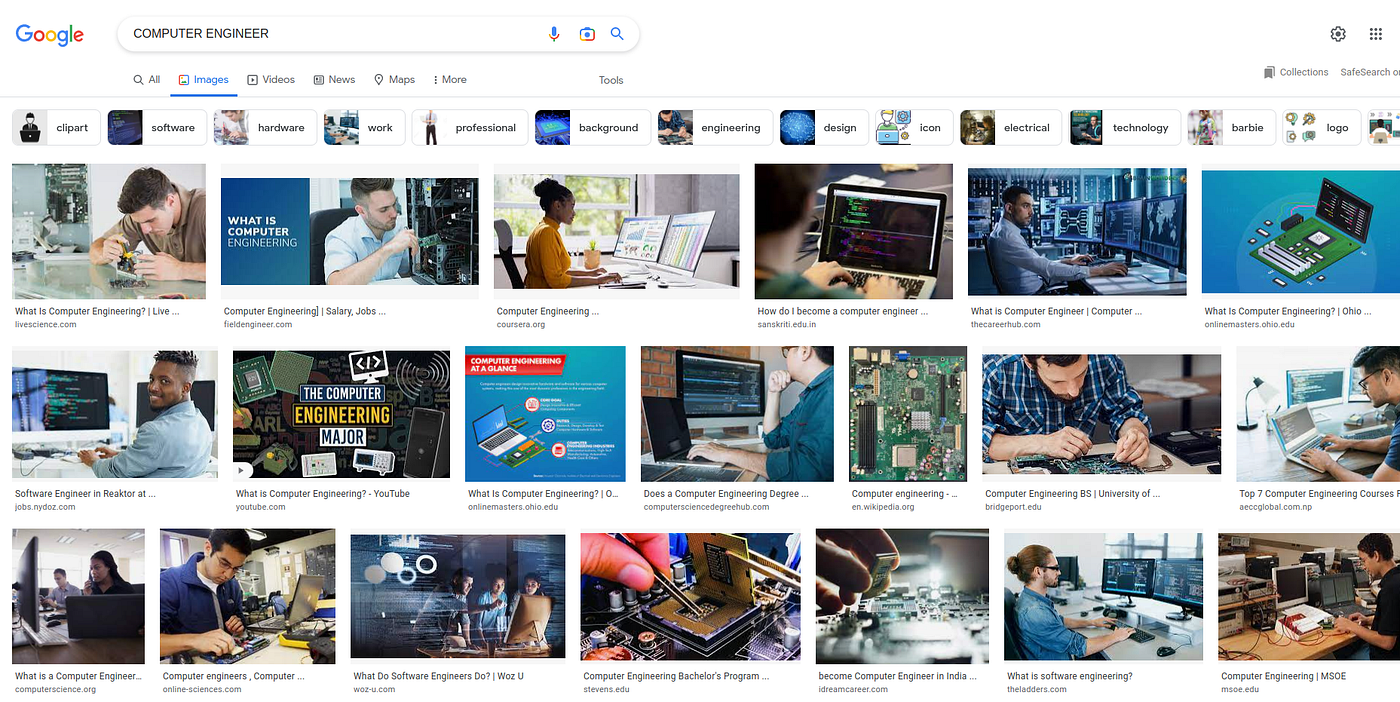Expand the More menu

click(449, 80)
